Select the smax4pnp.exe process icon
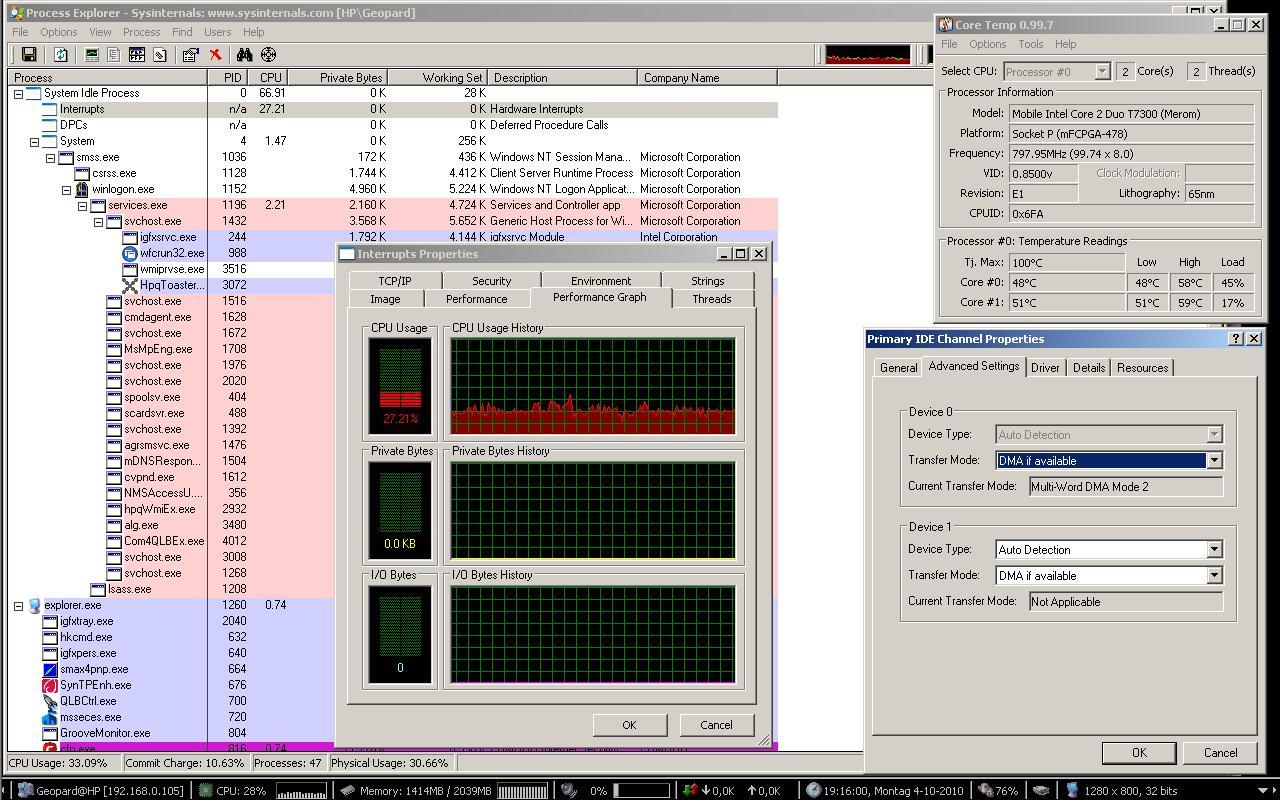The height and width of the screenshot is (800, 1280). [x=50, y=669]
